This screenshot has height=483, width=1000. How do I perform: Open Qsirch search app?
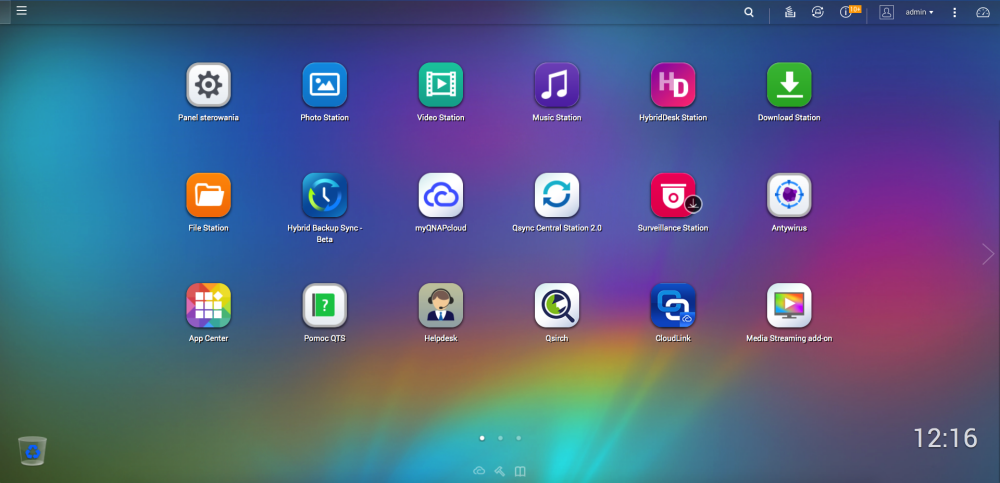pos(557,305)
